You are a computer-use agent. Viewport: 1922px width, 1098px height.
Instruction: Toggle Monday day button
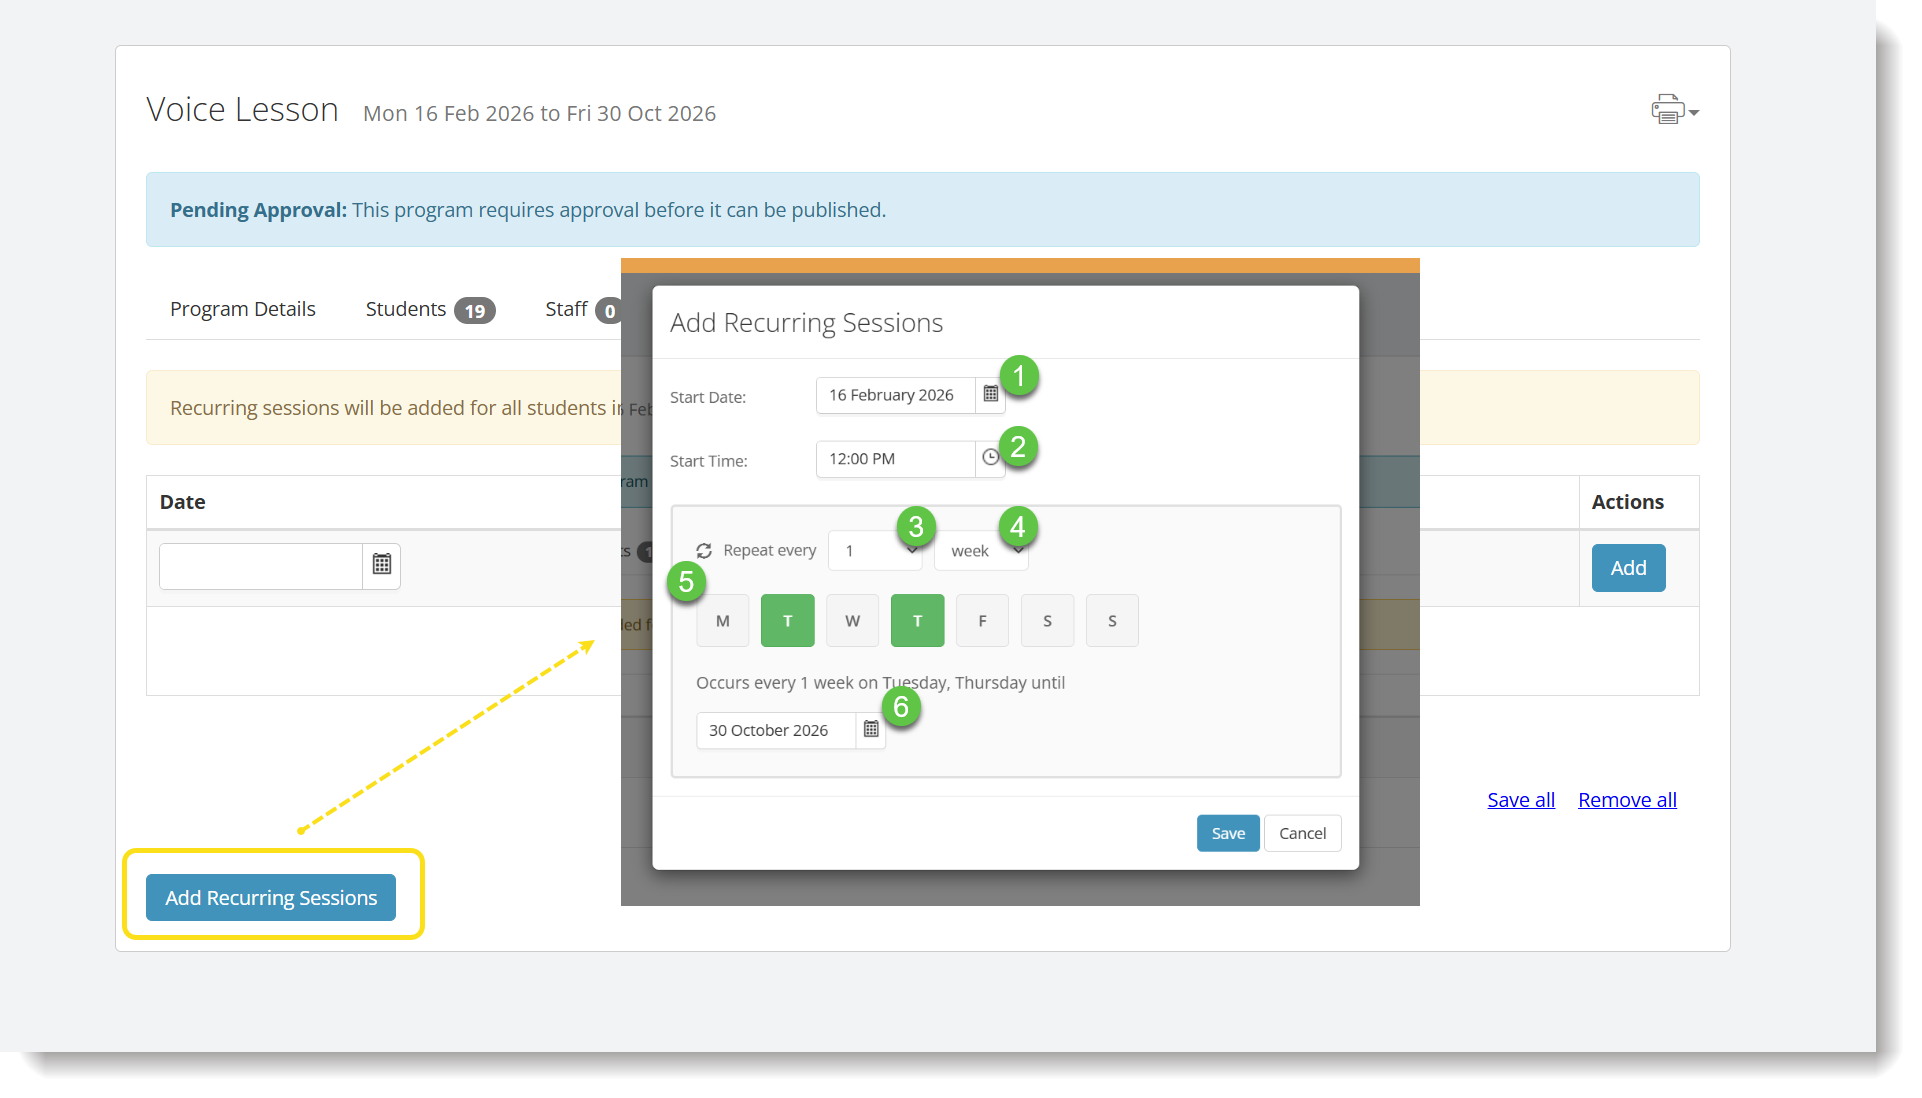pos(723,621)
